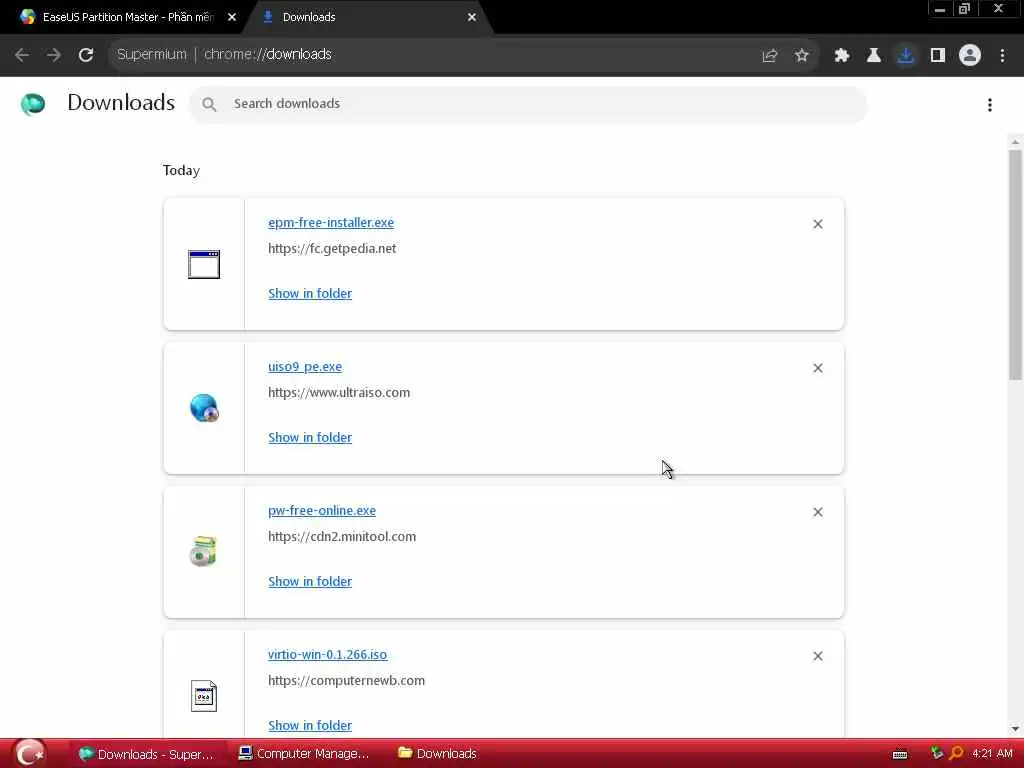
Task: Go forward using the browser forward arrow
Action: [54, 55]
